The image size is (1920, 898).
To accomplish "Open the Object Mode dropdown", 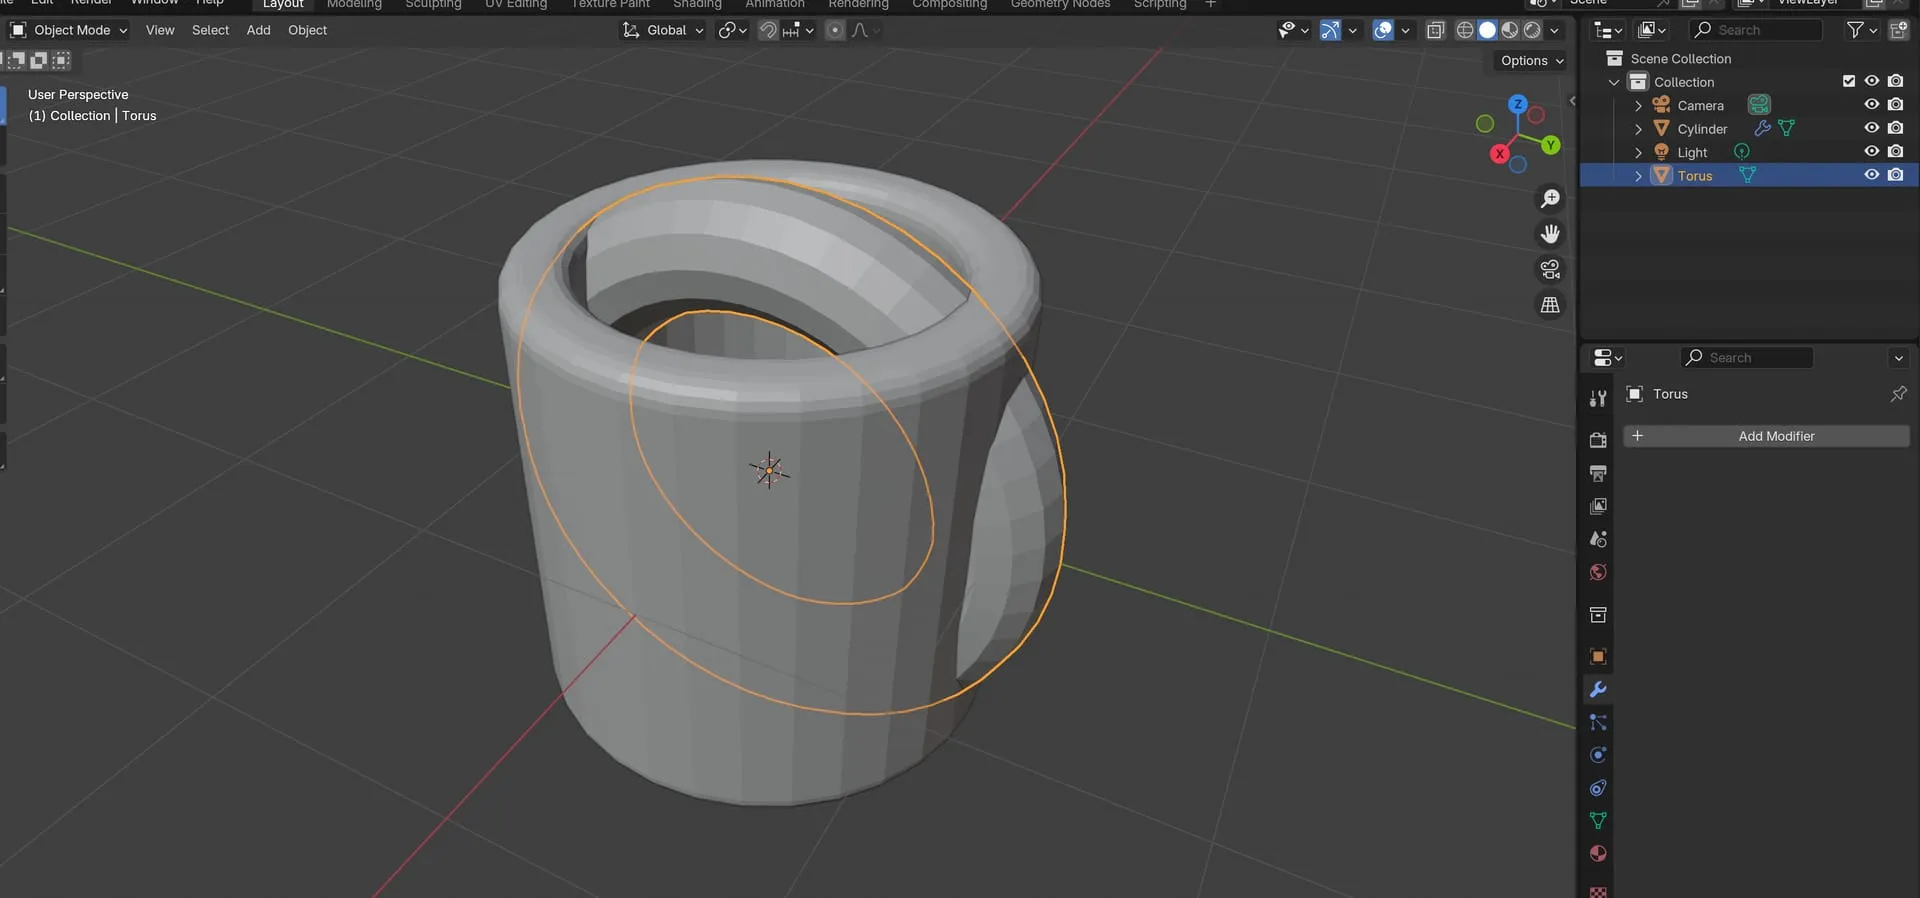I will coord(69,31).
